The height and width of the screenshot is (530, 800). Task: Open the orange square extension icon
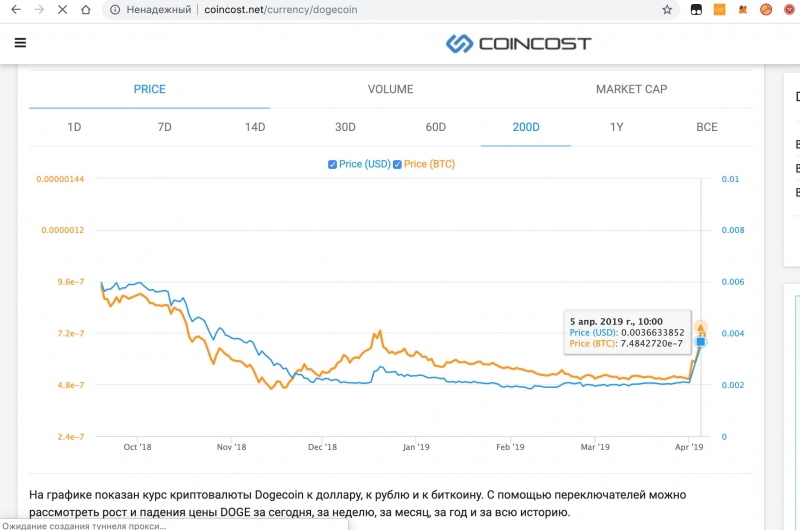[x=719, y=10]
